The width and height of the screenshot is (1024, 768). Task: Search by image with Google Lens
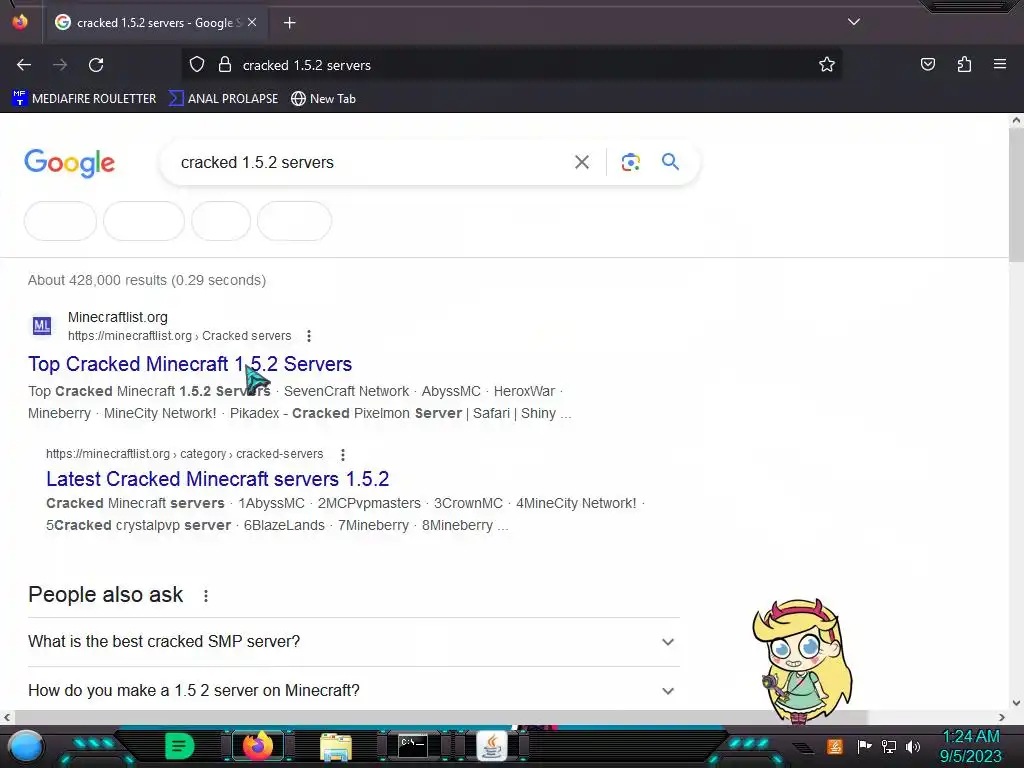point(630,162)
